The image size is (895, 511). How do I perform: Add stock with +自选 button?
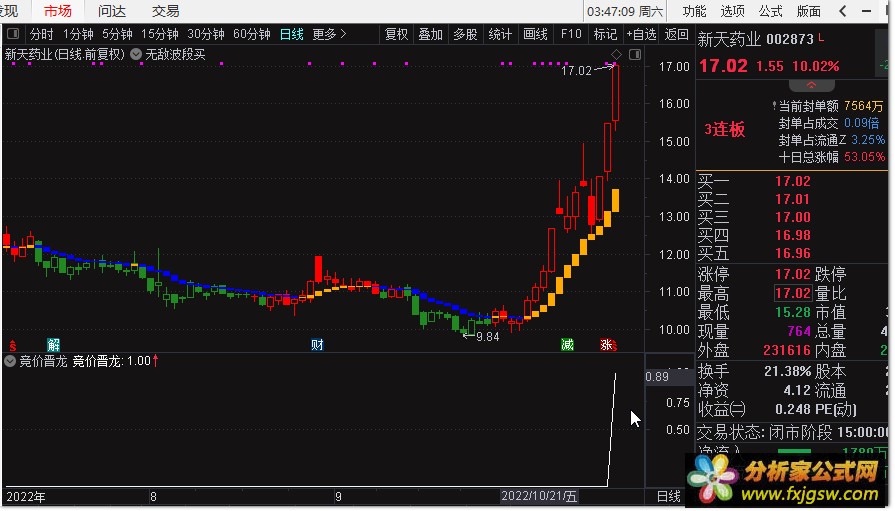click(642, 34)
